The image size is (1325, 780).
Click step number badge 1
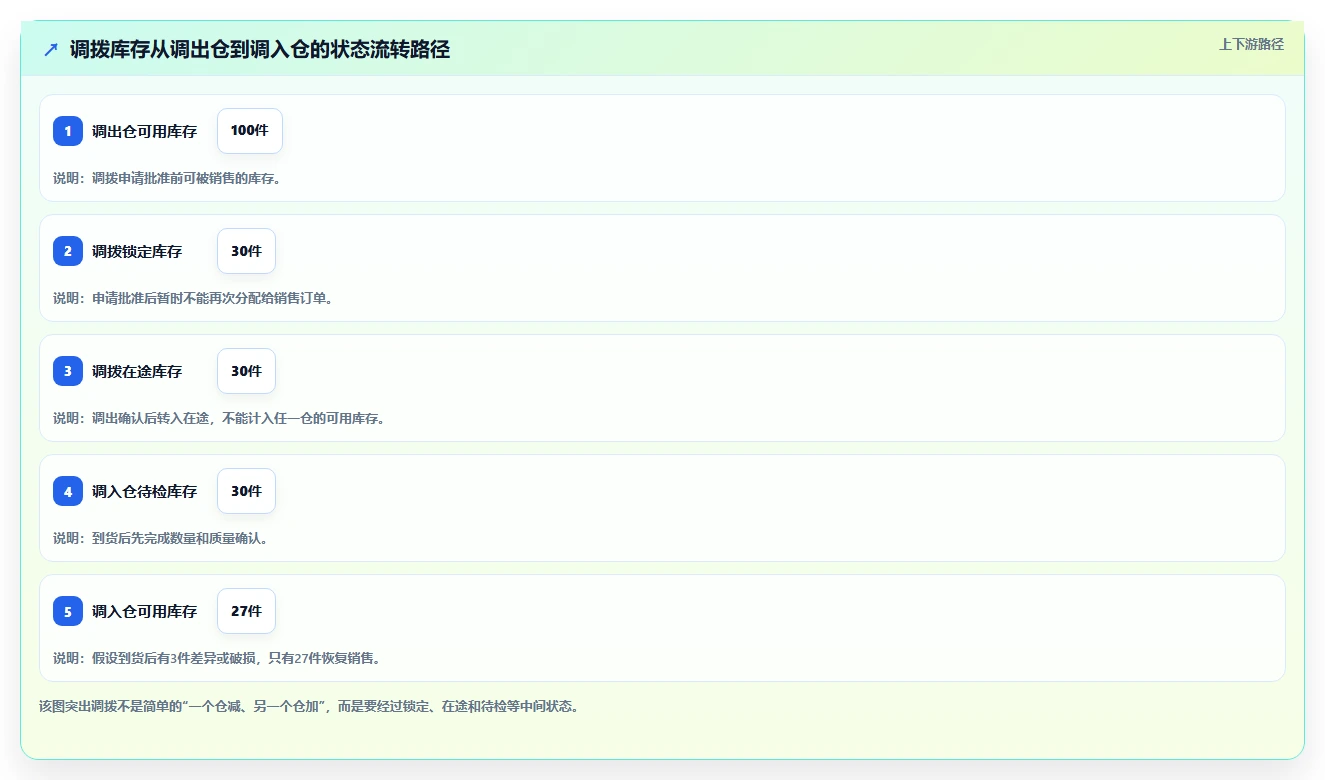(68, 131)
